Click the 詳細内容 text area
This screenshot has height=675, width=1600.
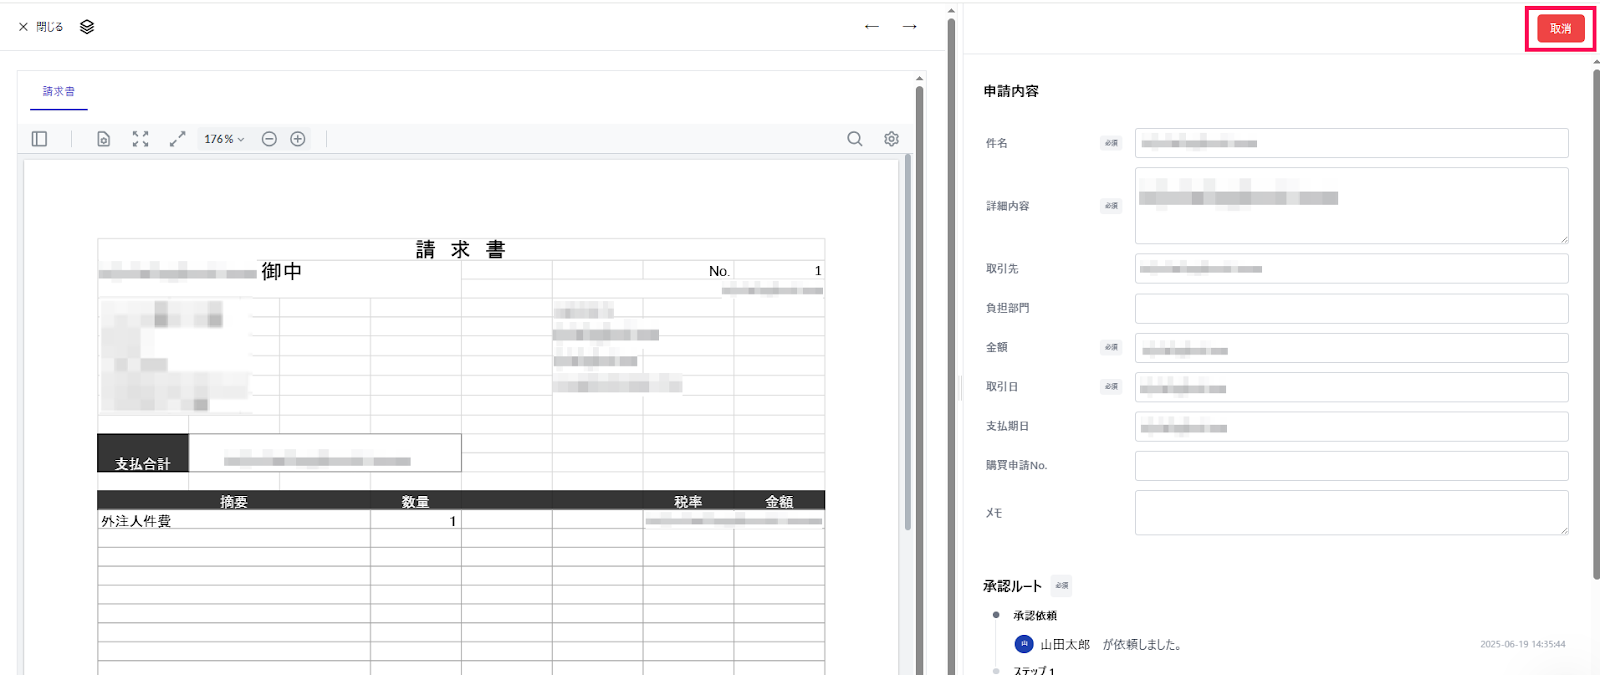(x=1351, y=205)
